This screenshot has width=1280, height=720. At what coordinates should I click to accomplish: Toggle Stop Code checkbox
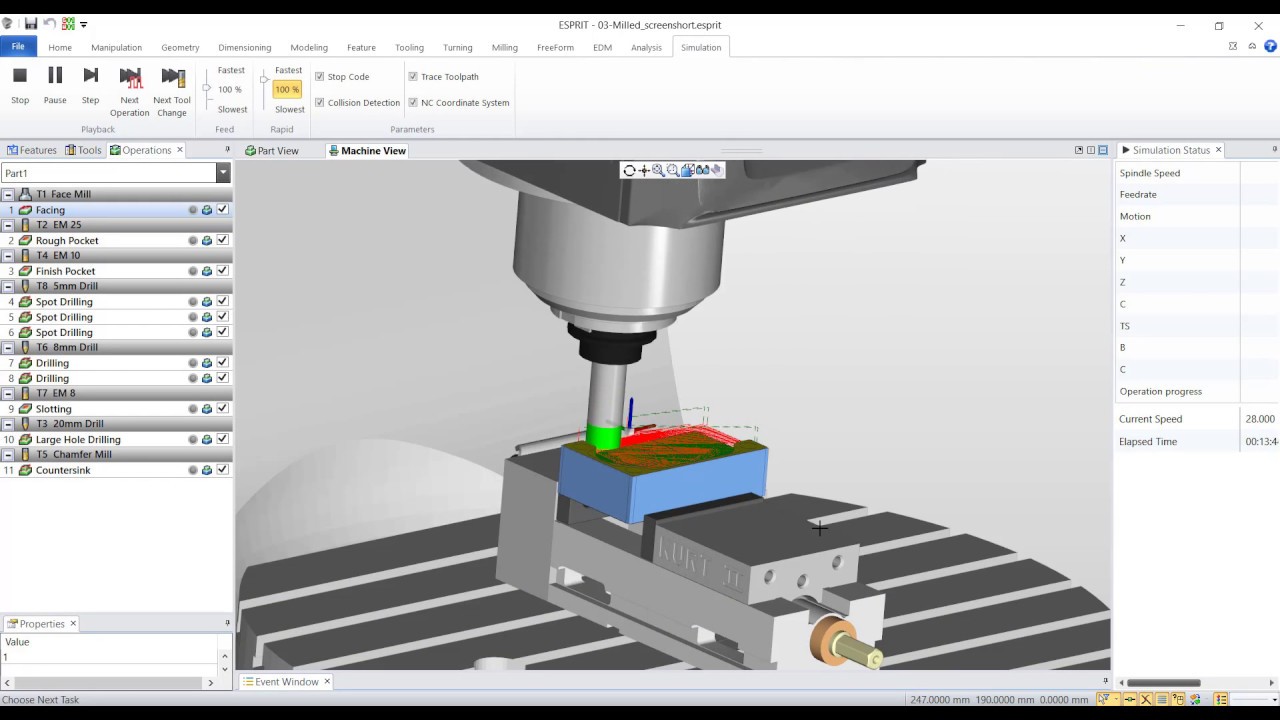(320, 76)
